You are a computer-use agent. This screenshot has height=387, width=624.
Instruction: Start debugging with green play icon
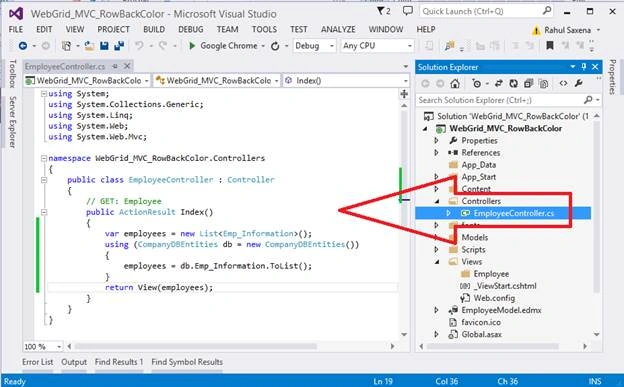(x=192, y=46)
